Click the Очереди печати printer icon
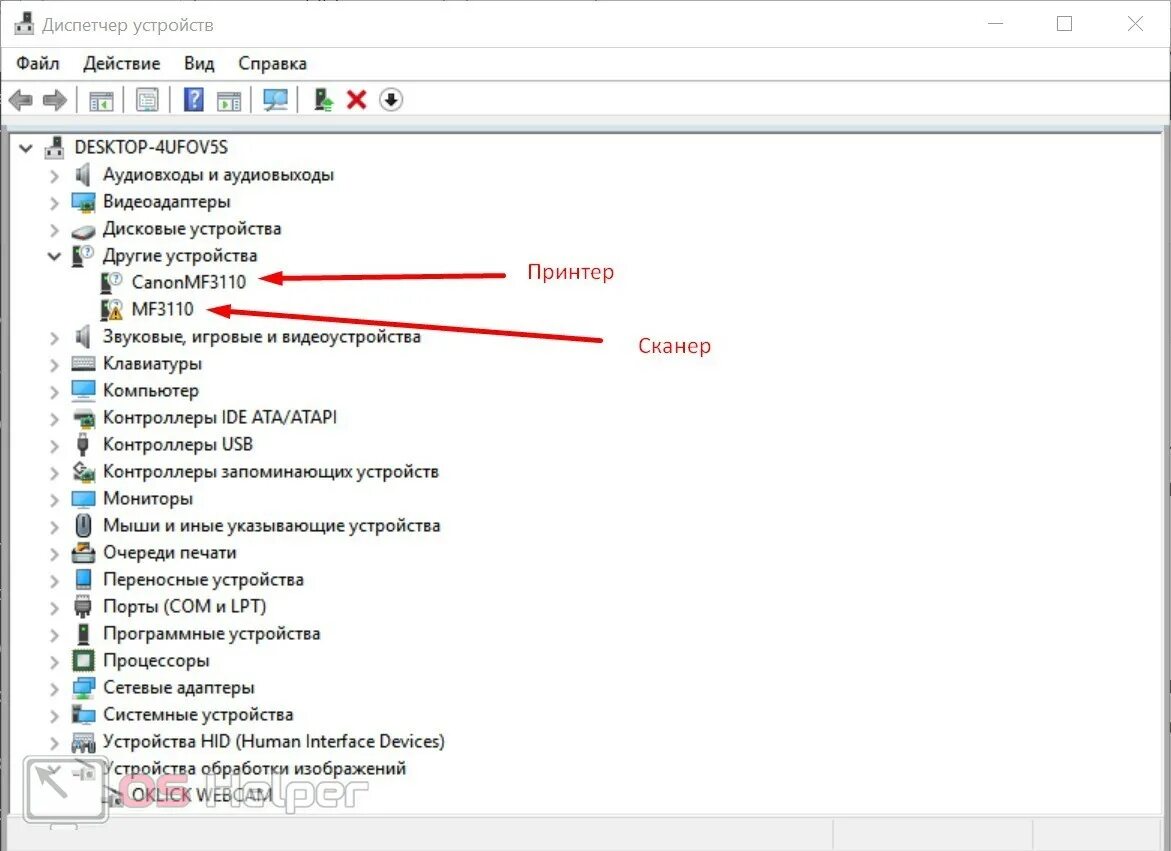 (83, 552)
